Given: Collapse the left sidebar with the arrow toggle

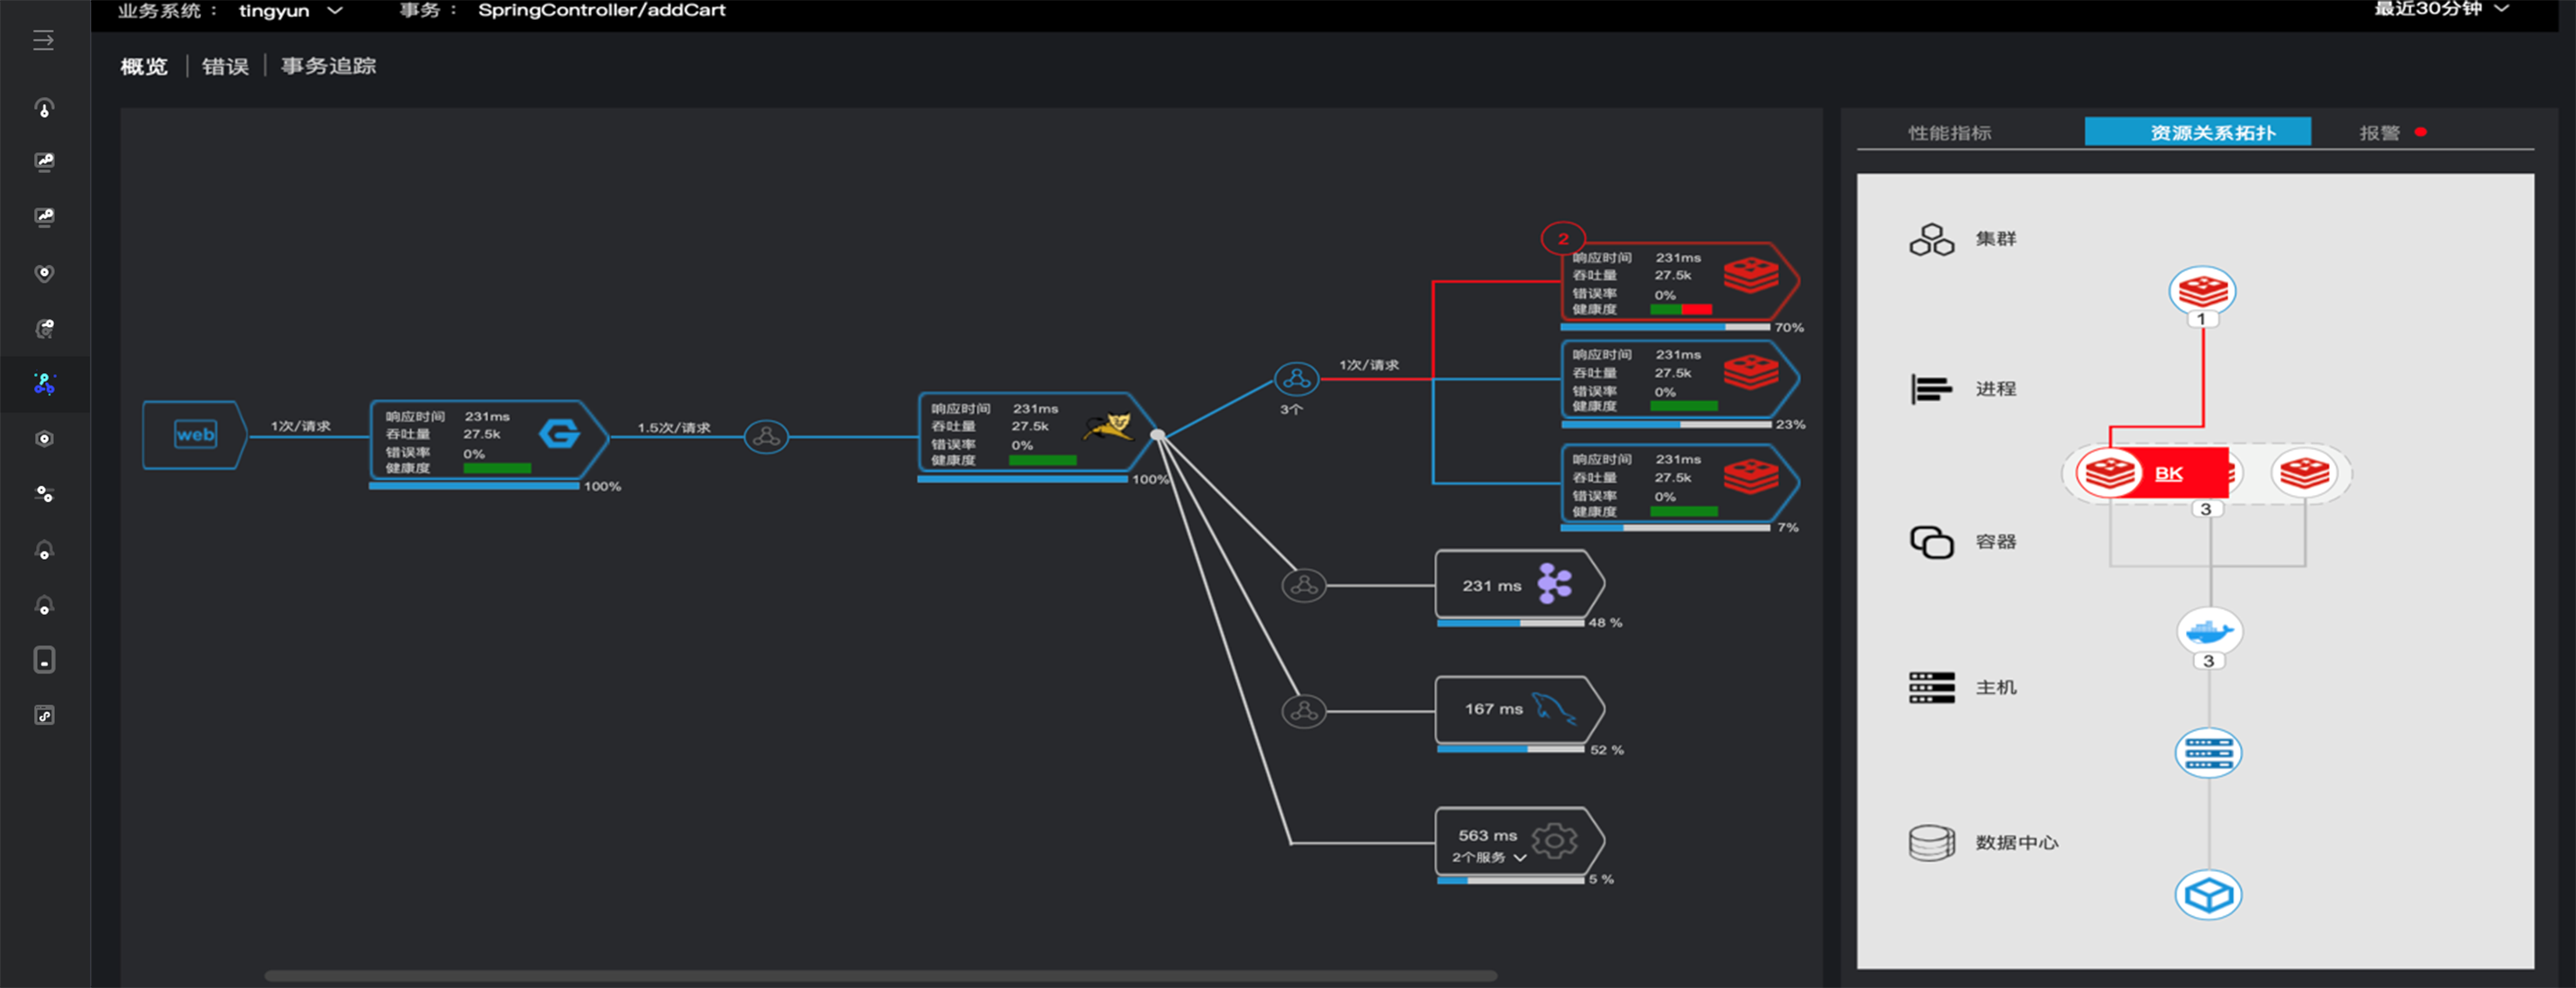Looking at the screenshot, I should [x=42, y=40].
